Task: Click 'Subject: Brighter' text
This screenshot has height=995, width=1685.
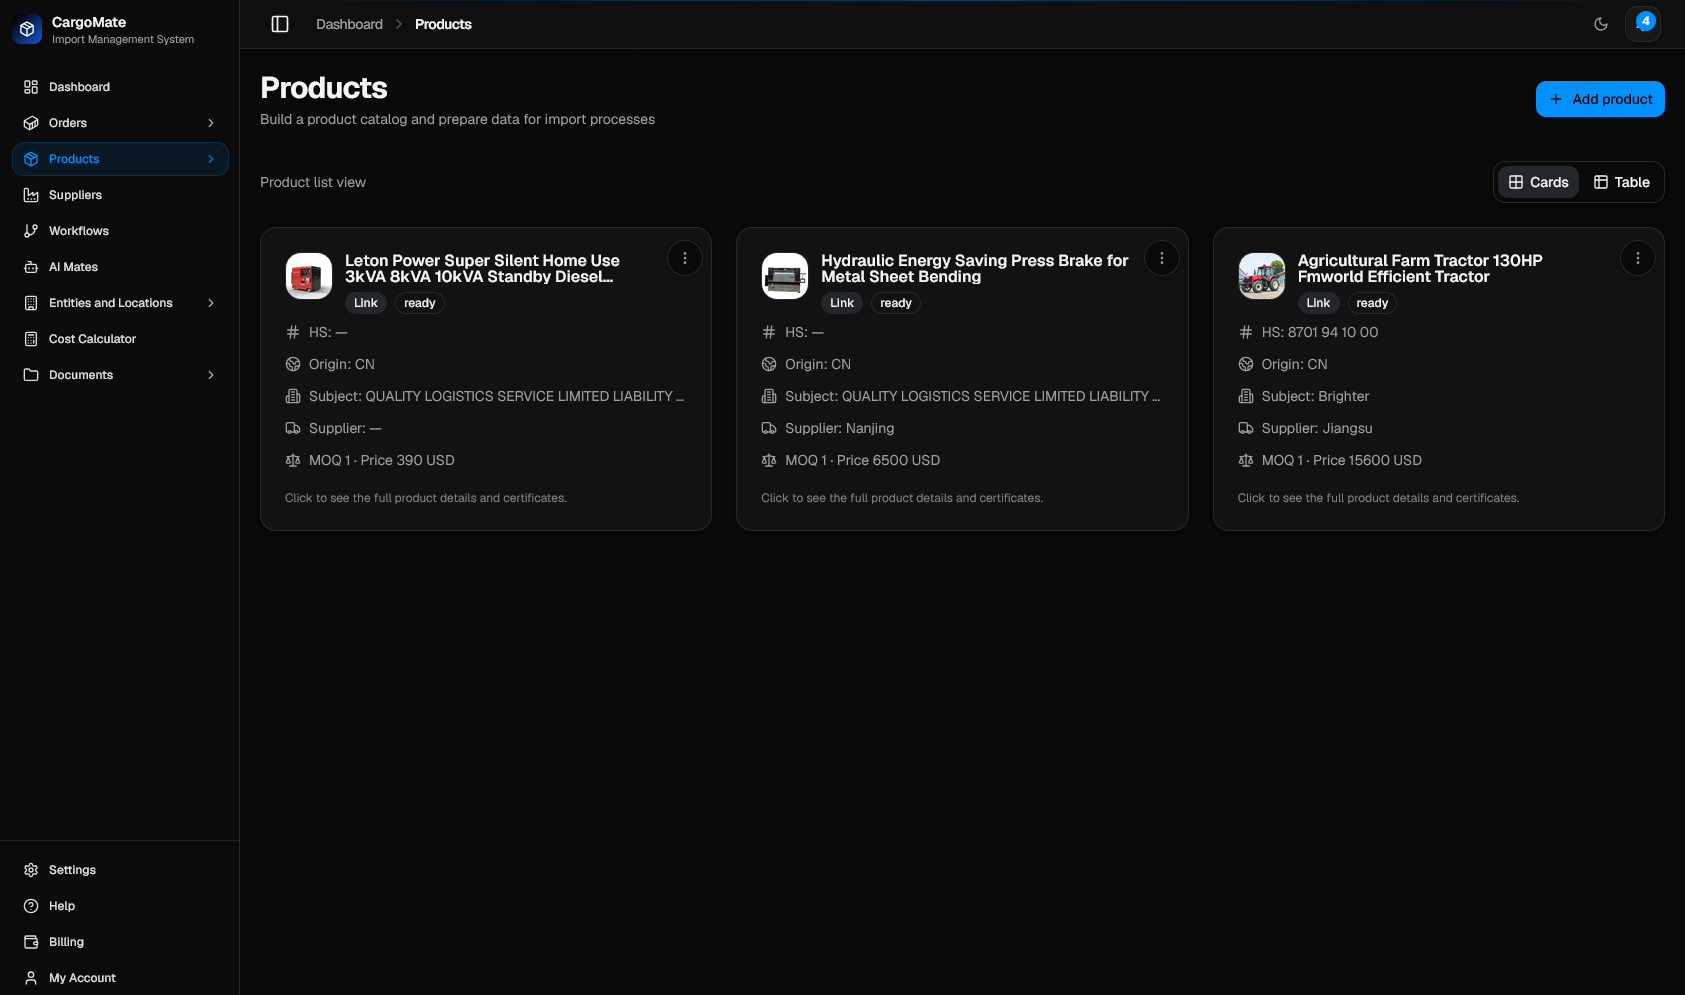Action: click(1315, 396)
